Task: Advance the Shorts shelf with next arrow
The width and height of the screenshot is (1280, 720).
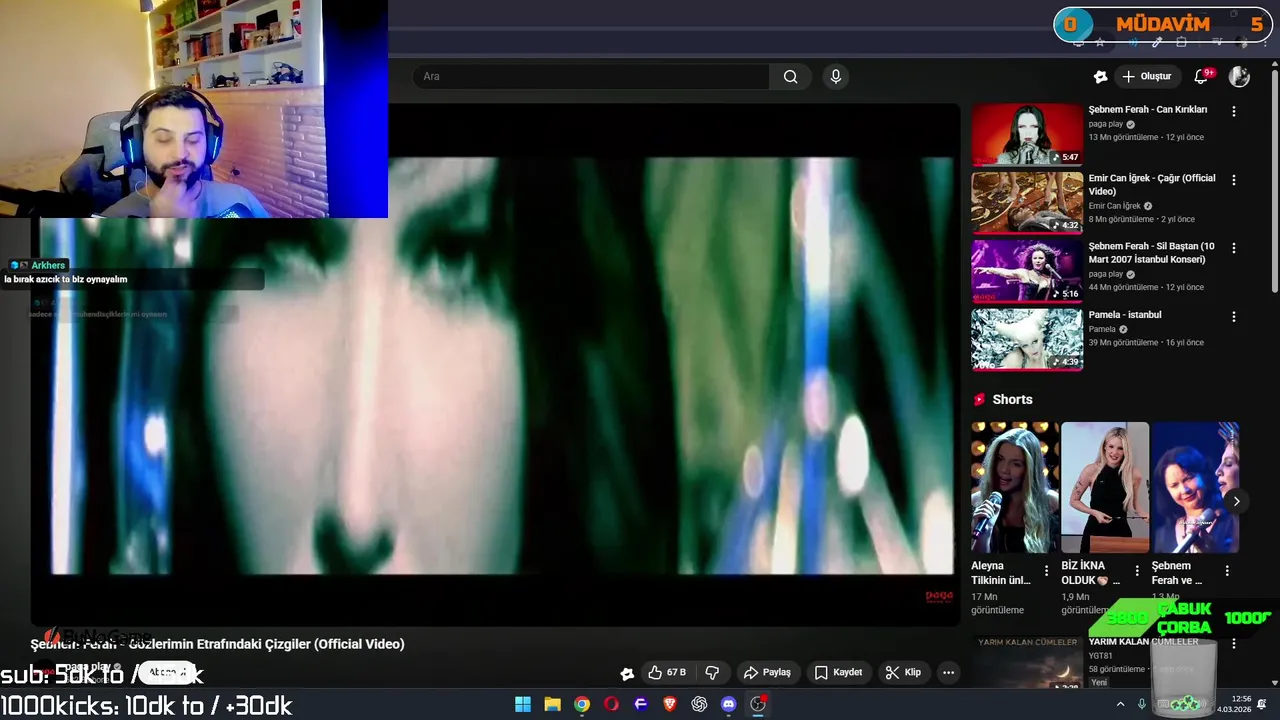Action: [1236, 502]
